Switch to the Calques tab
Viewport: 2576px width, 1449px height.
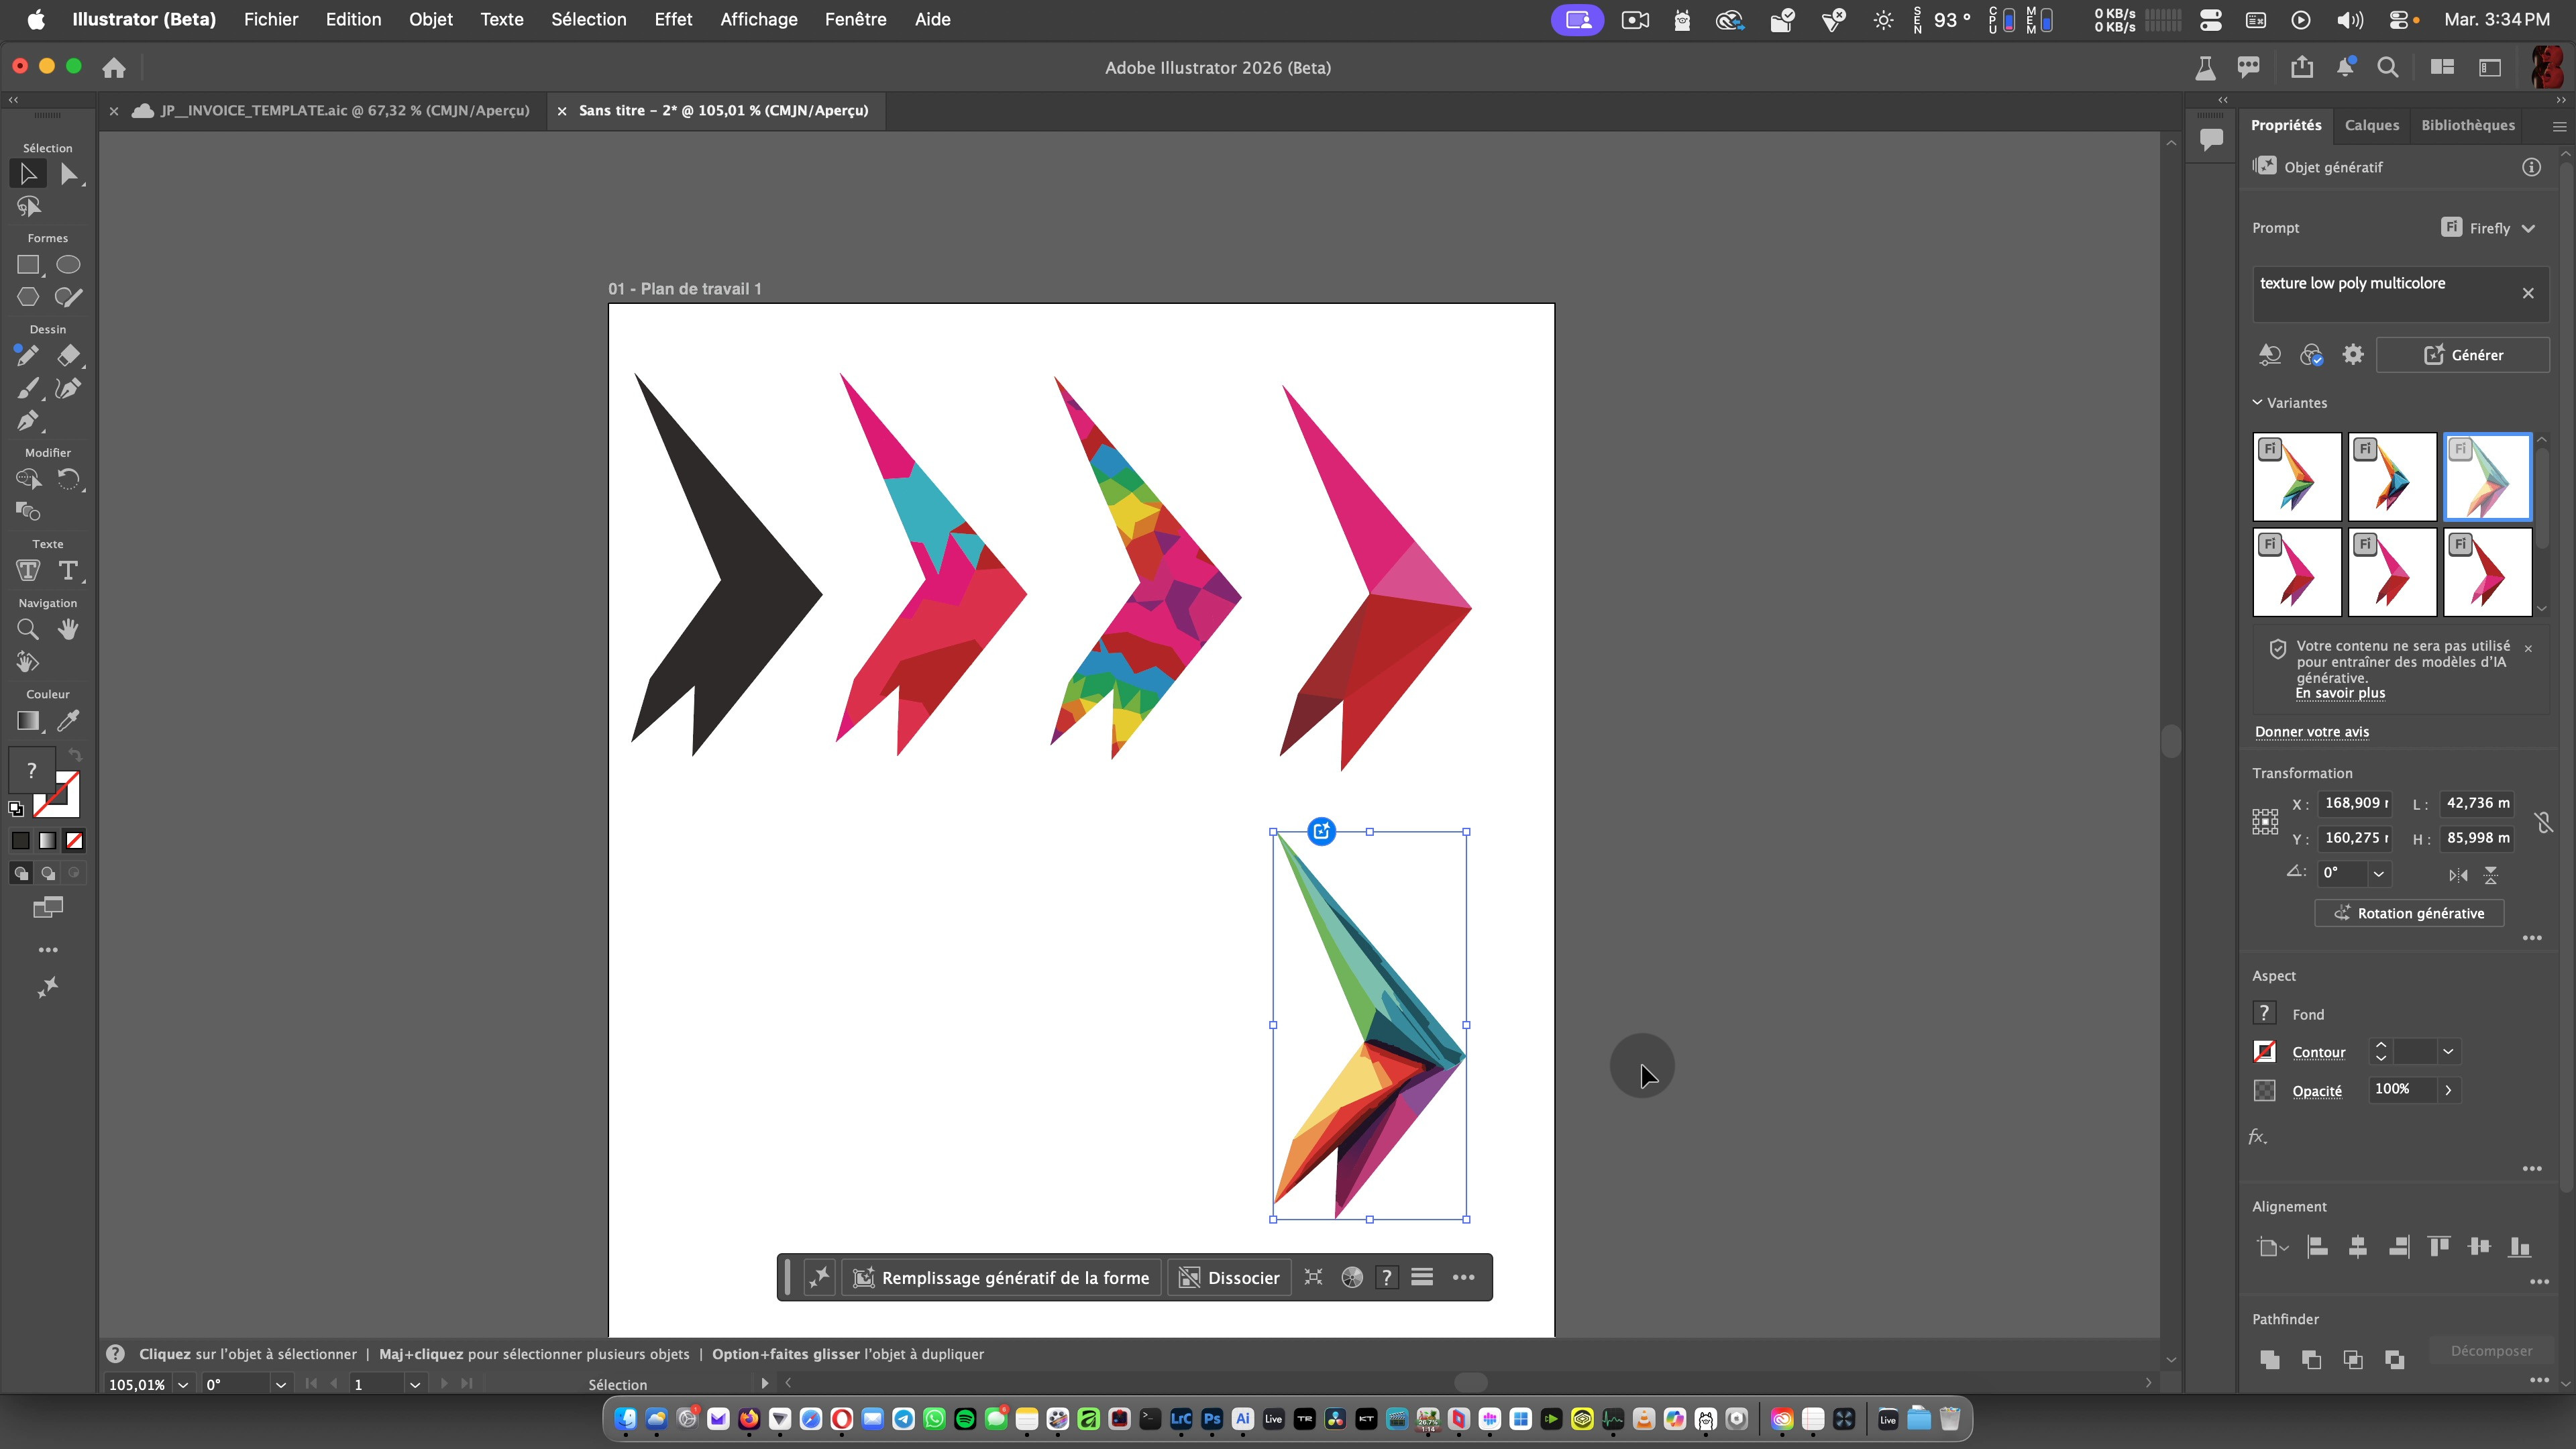coord(2371,125)
